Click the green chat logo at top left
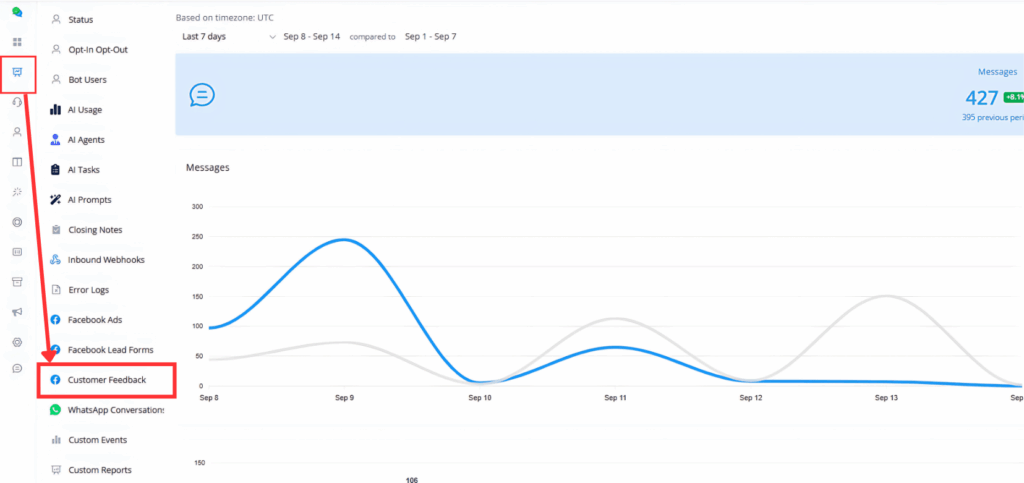The height and width of the screenshot is (483, 1024). 17,12
